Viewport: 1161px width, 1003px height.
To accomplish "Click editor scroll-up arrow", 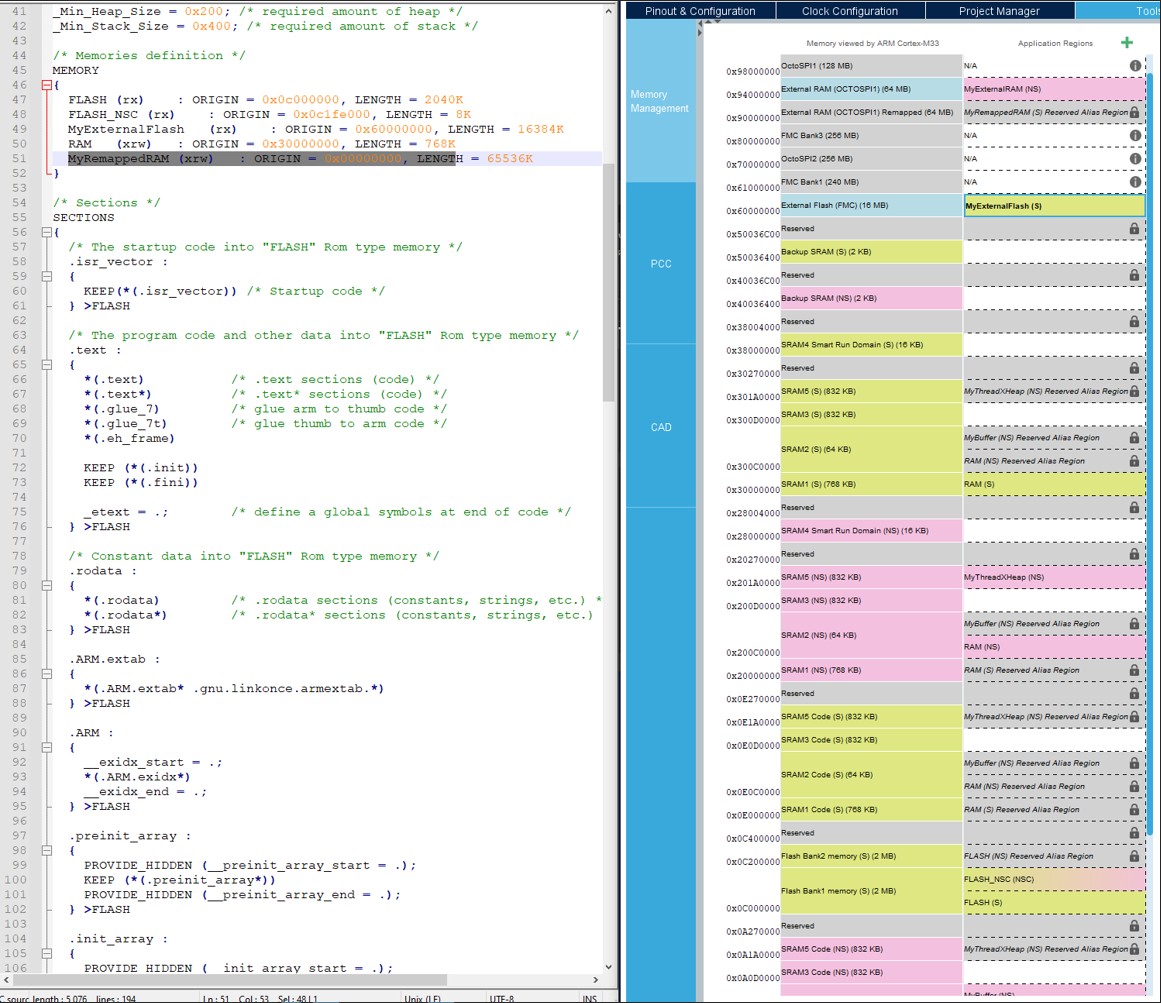I will tap(609, 11).
